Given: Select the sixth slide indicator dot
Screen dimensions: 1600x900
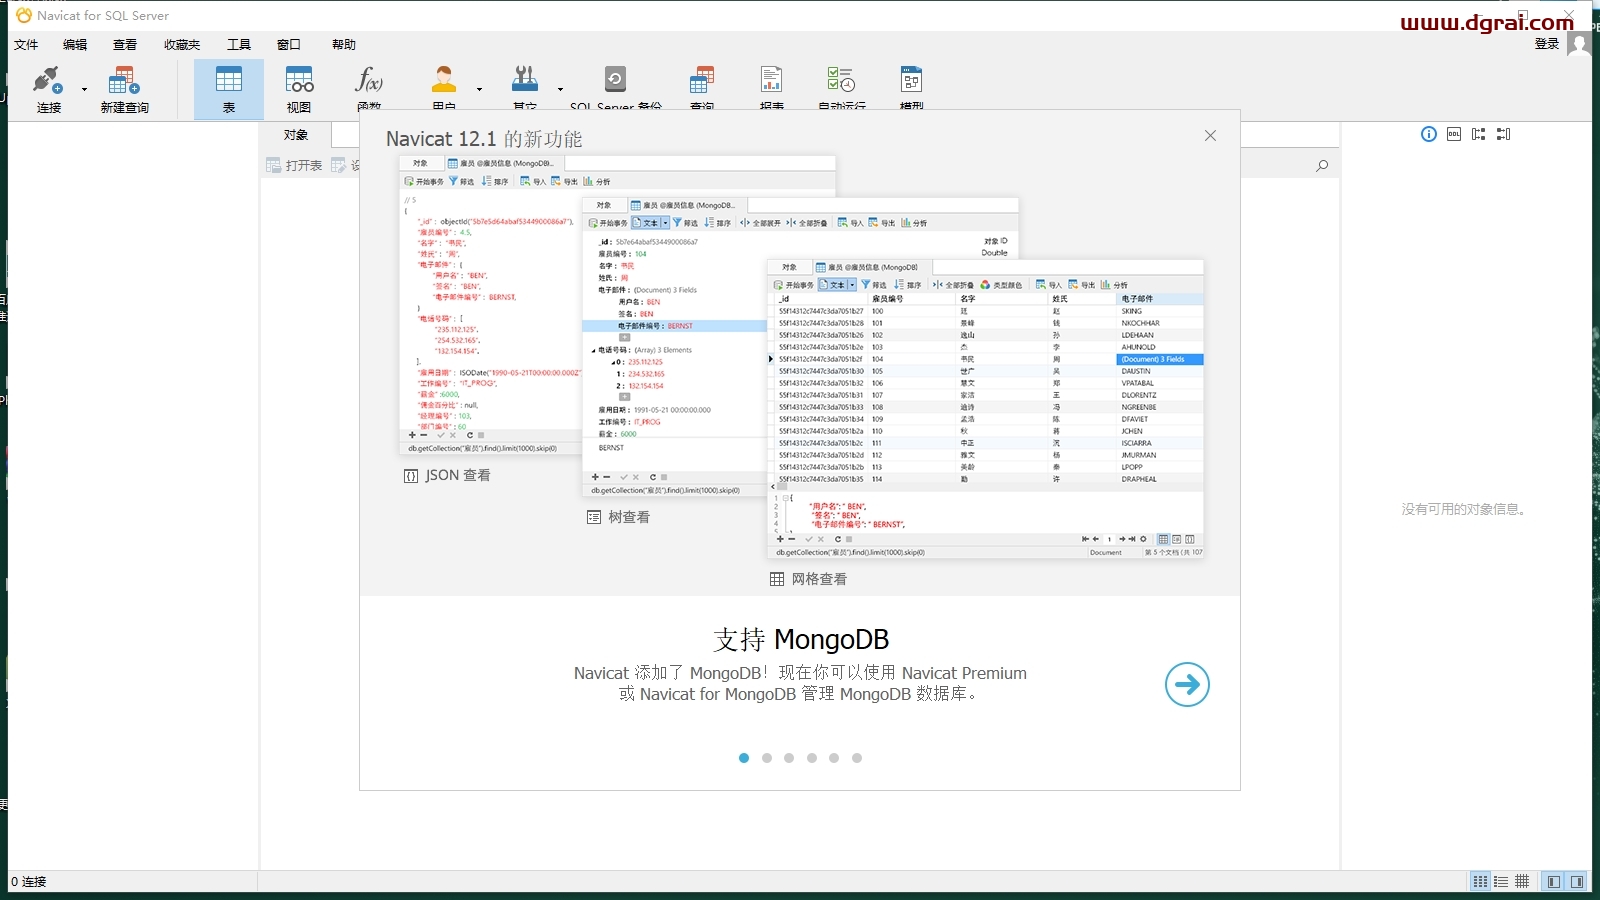Looking at the screenshot, I should [857, 758].
